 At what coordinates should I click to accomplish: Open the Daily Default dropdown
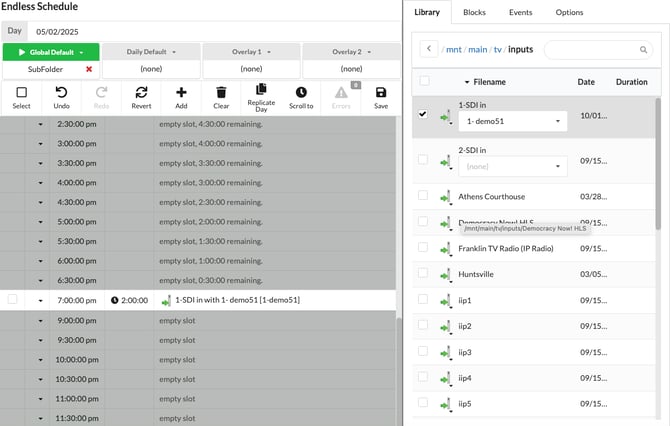[x=150, y=50]
